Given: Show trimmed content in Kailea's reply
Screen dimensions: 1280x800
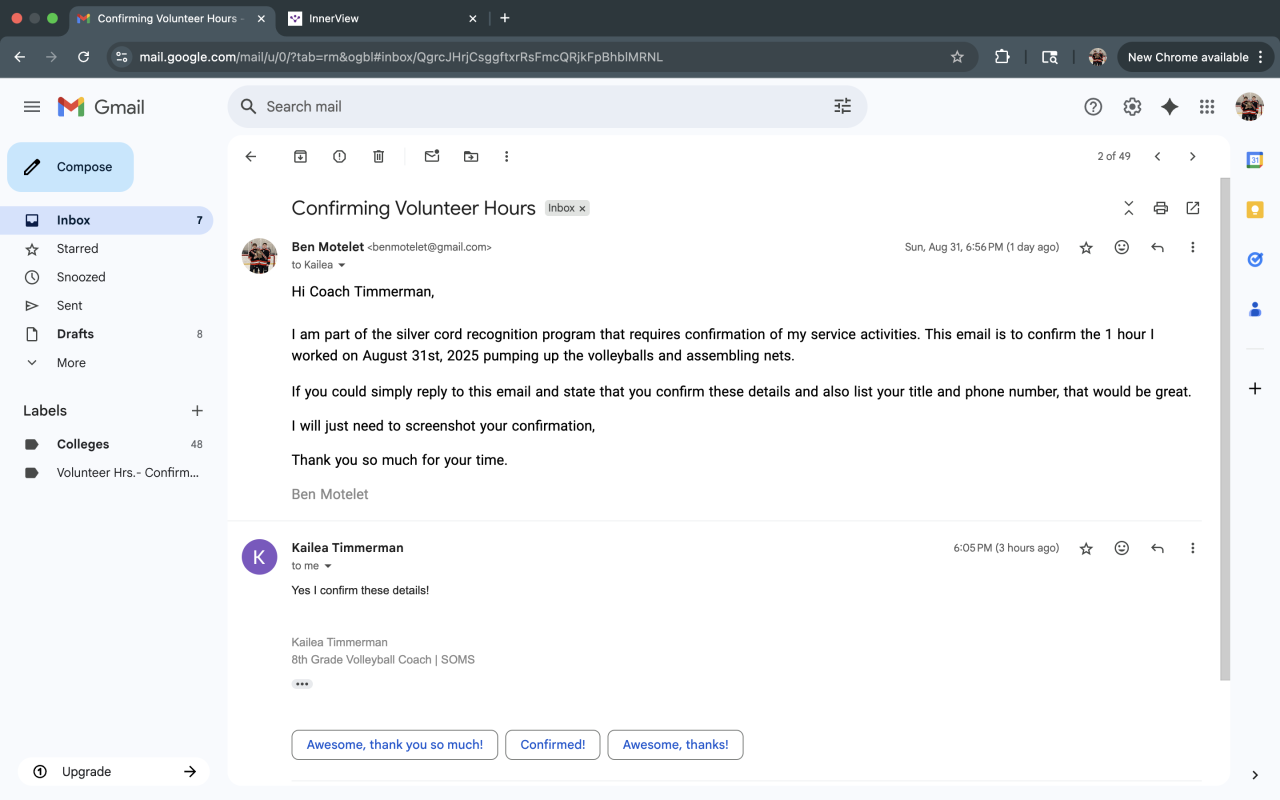Looking at the screenshot, I should [x=302, y=684].
